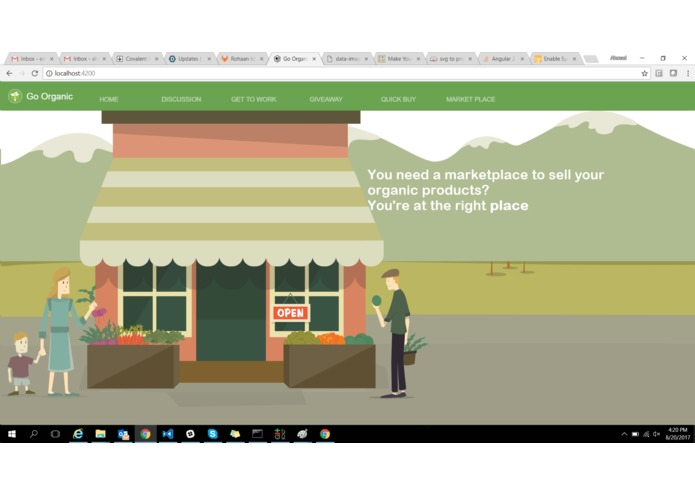This screenshot has height=494, width=695.
Task: Open Visual Studio Code from taskbar
Action: (168, 434)
